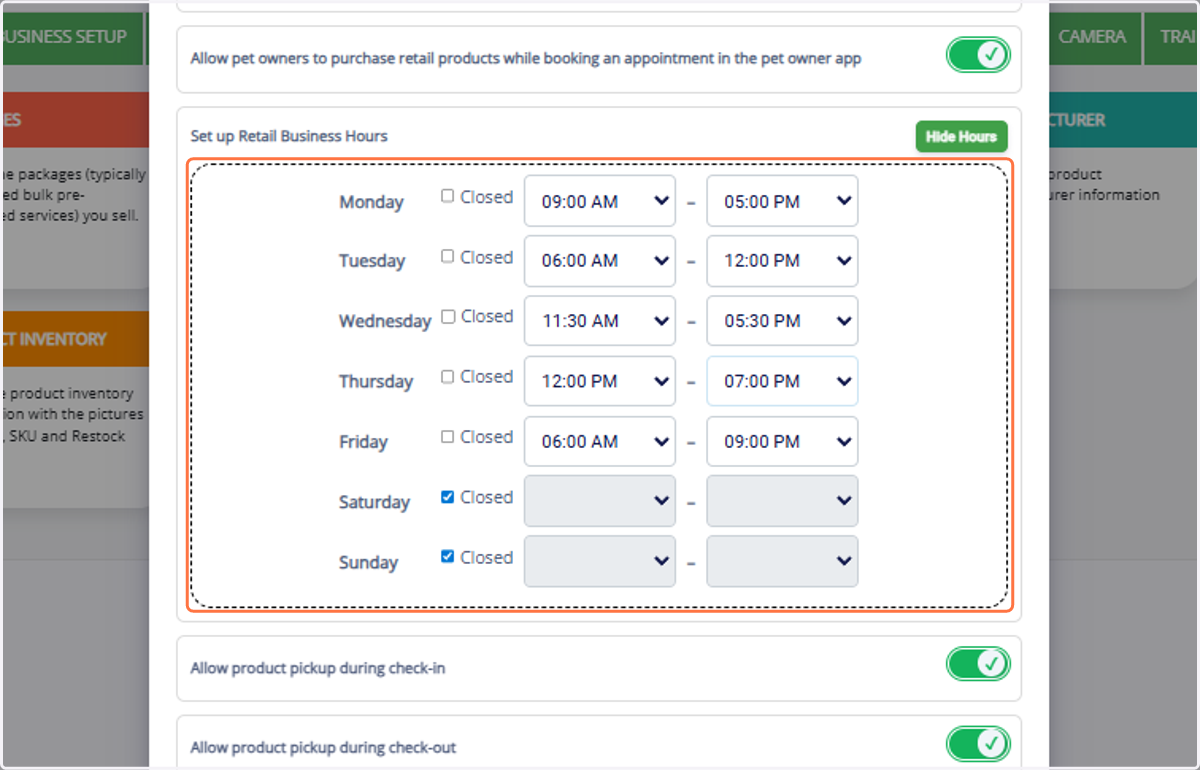
Task: Uncheck the Saturday Closed checkbox
Action: coord(448,496)
